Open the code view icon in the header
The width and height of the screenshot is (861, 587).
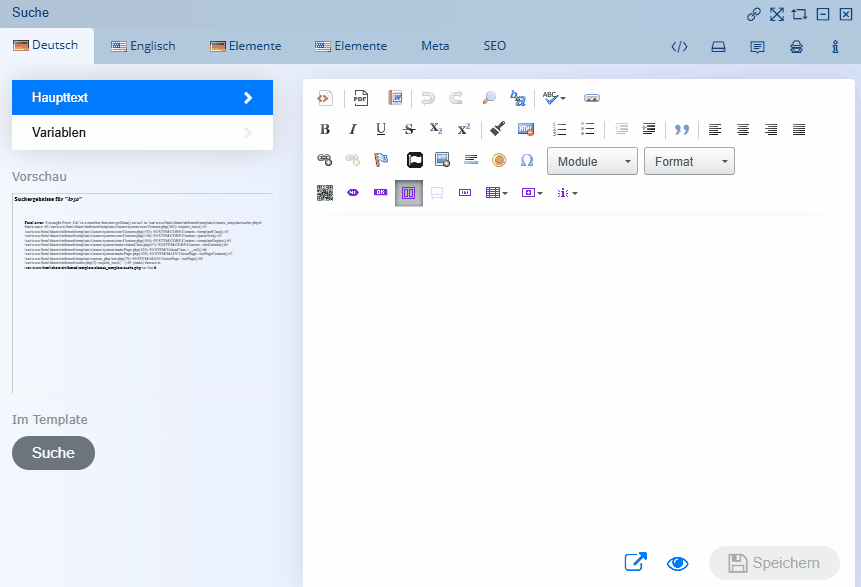[679, 46]
